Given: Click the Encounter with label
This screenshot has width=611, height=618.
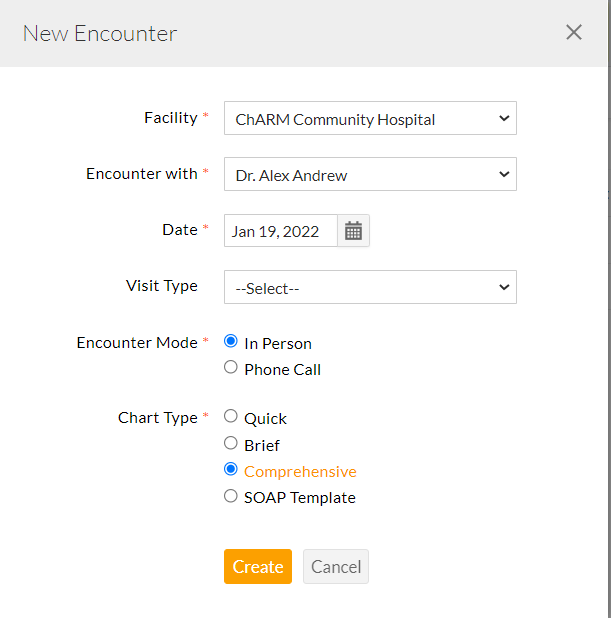Looking at the screenshot, I should (x=142, y=173).
